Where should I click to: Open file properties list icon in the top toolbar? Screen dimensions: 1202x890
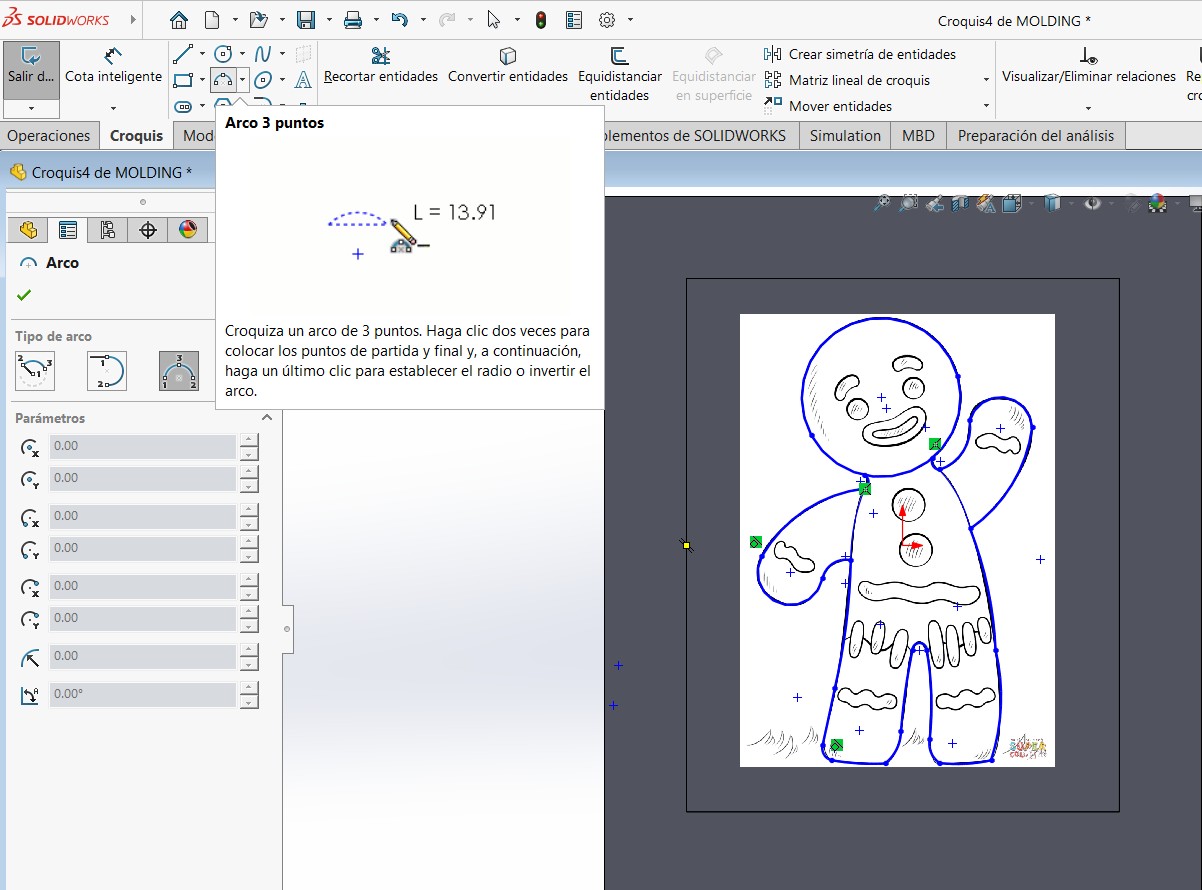pos(574,20)
